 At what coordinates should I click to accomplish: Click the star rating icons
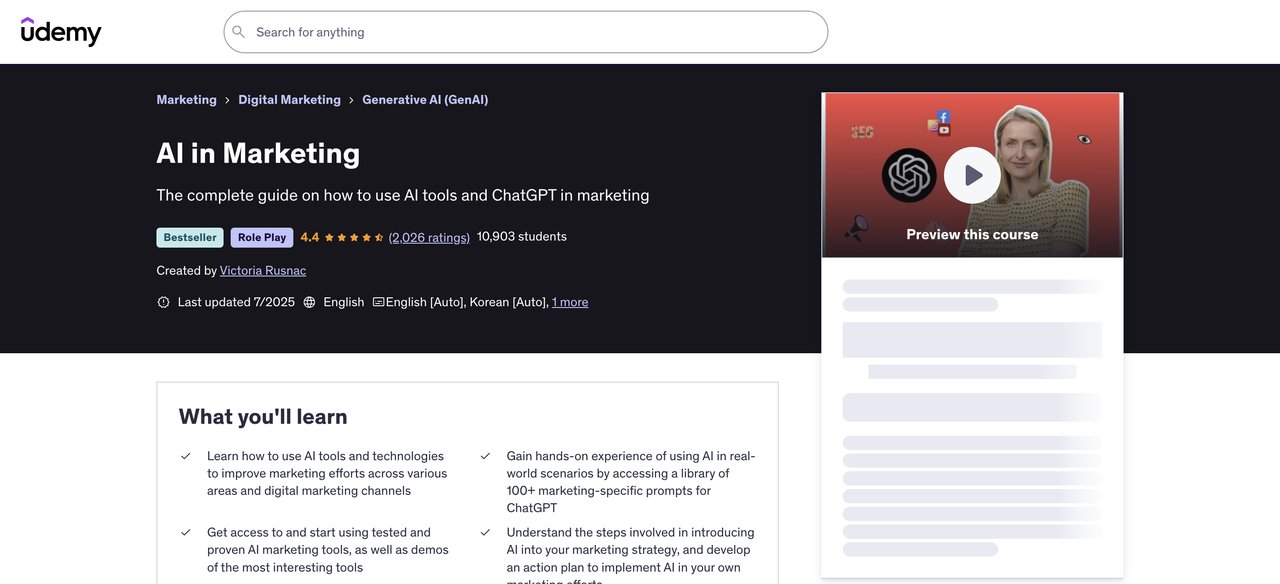pos(354,237)
